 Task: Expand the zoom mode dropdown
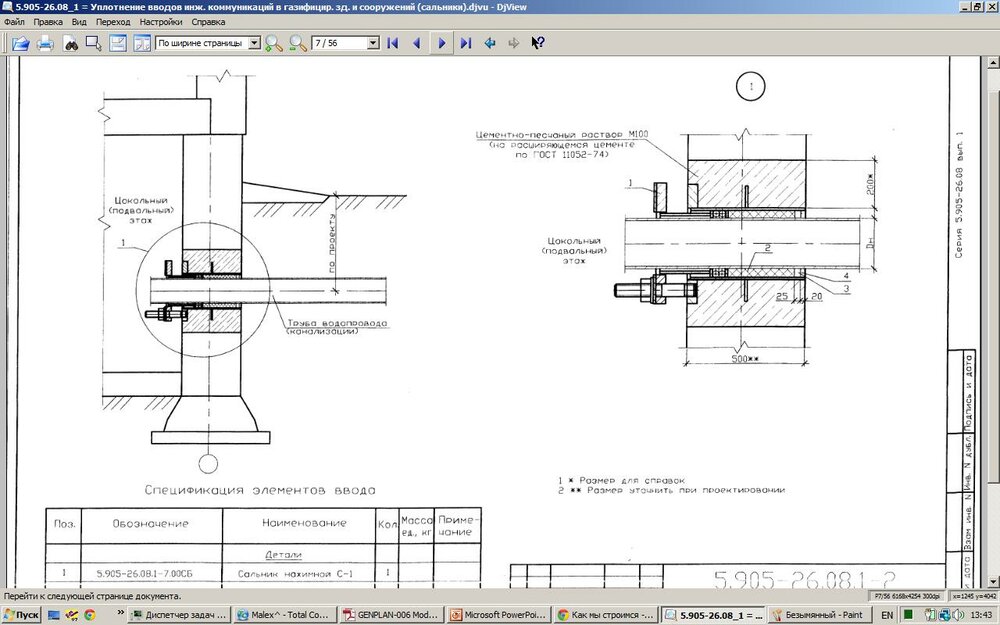254,43
